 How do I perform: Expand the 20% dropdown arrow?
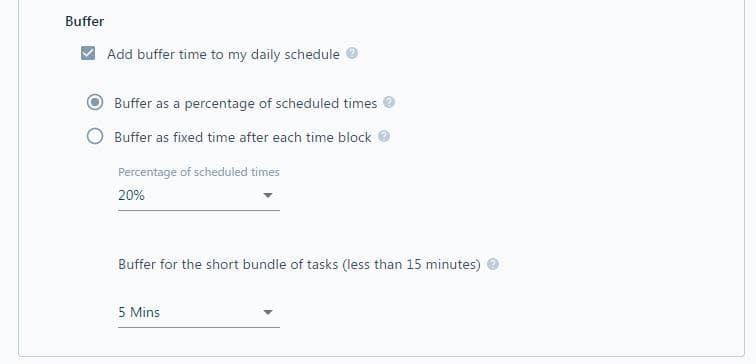tap(268, 195)
